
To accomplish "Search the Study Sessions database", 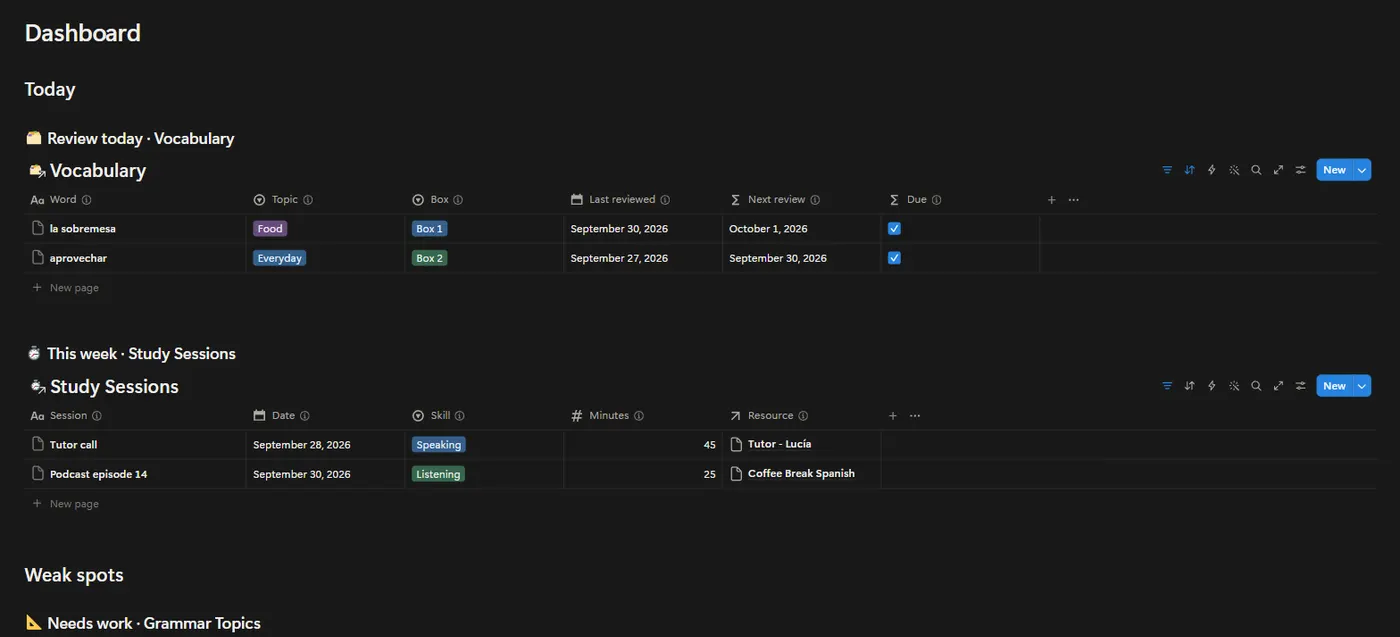I will (1256, 386).
